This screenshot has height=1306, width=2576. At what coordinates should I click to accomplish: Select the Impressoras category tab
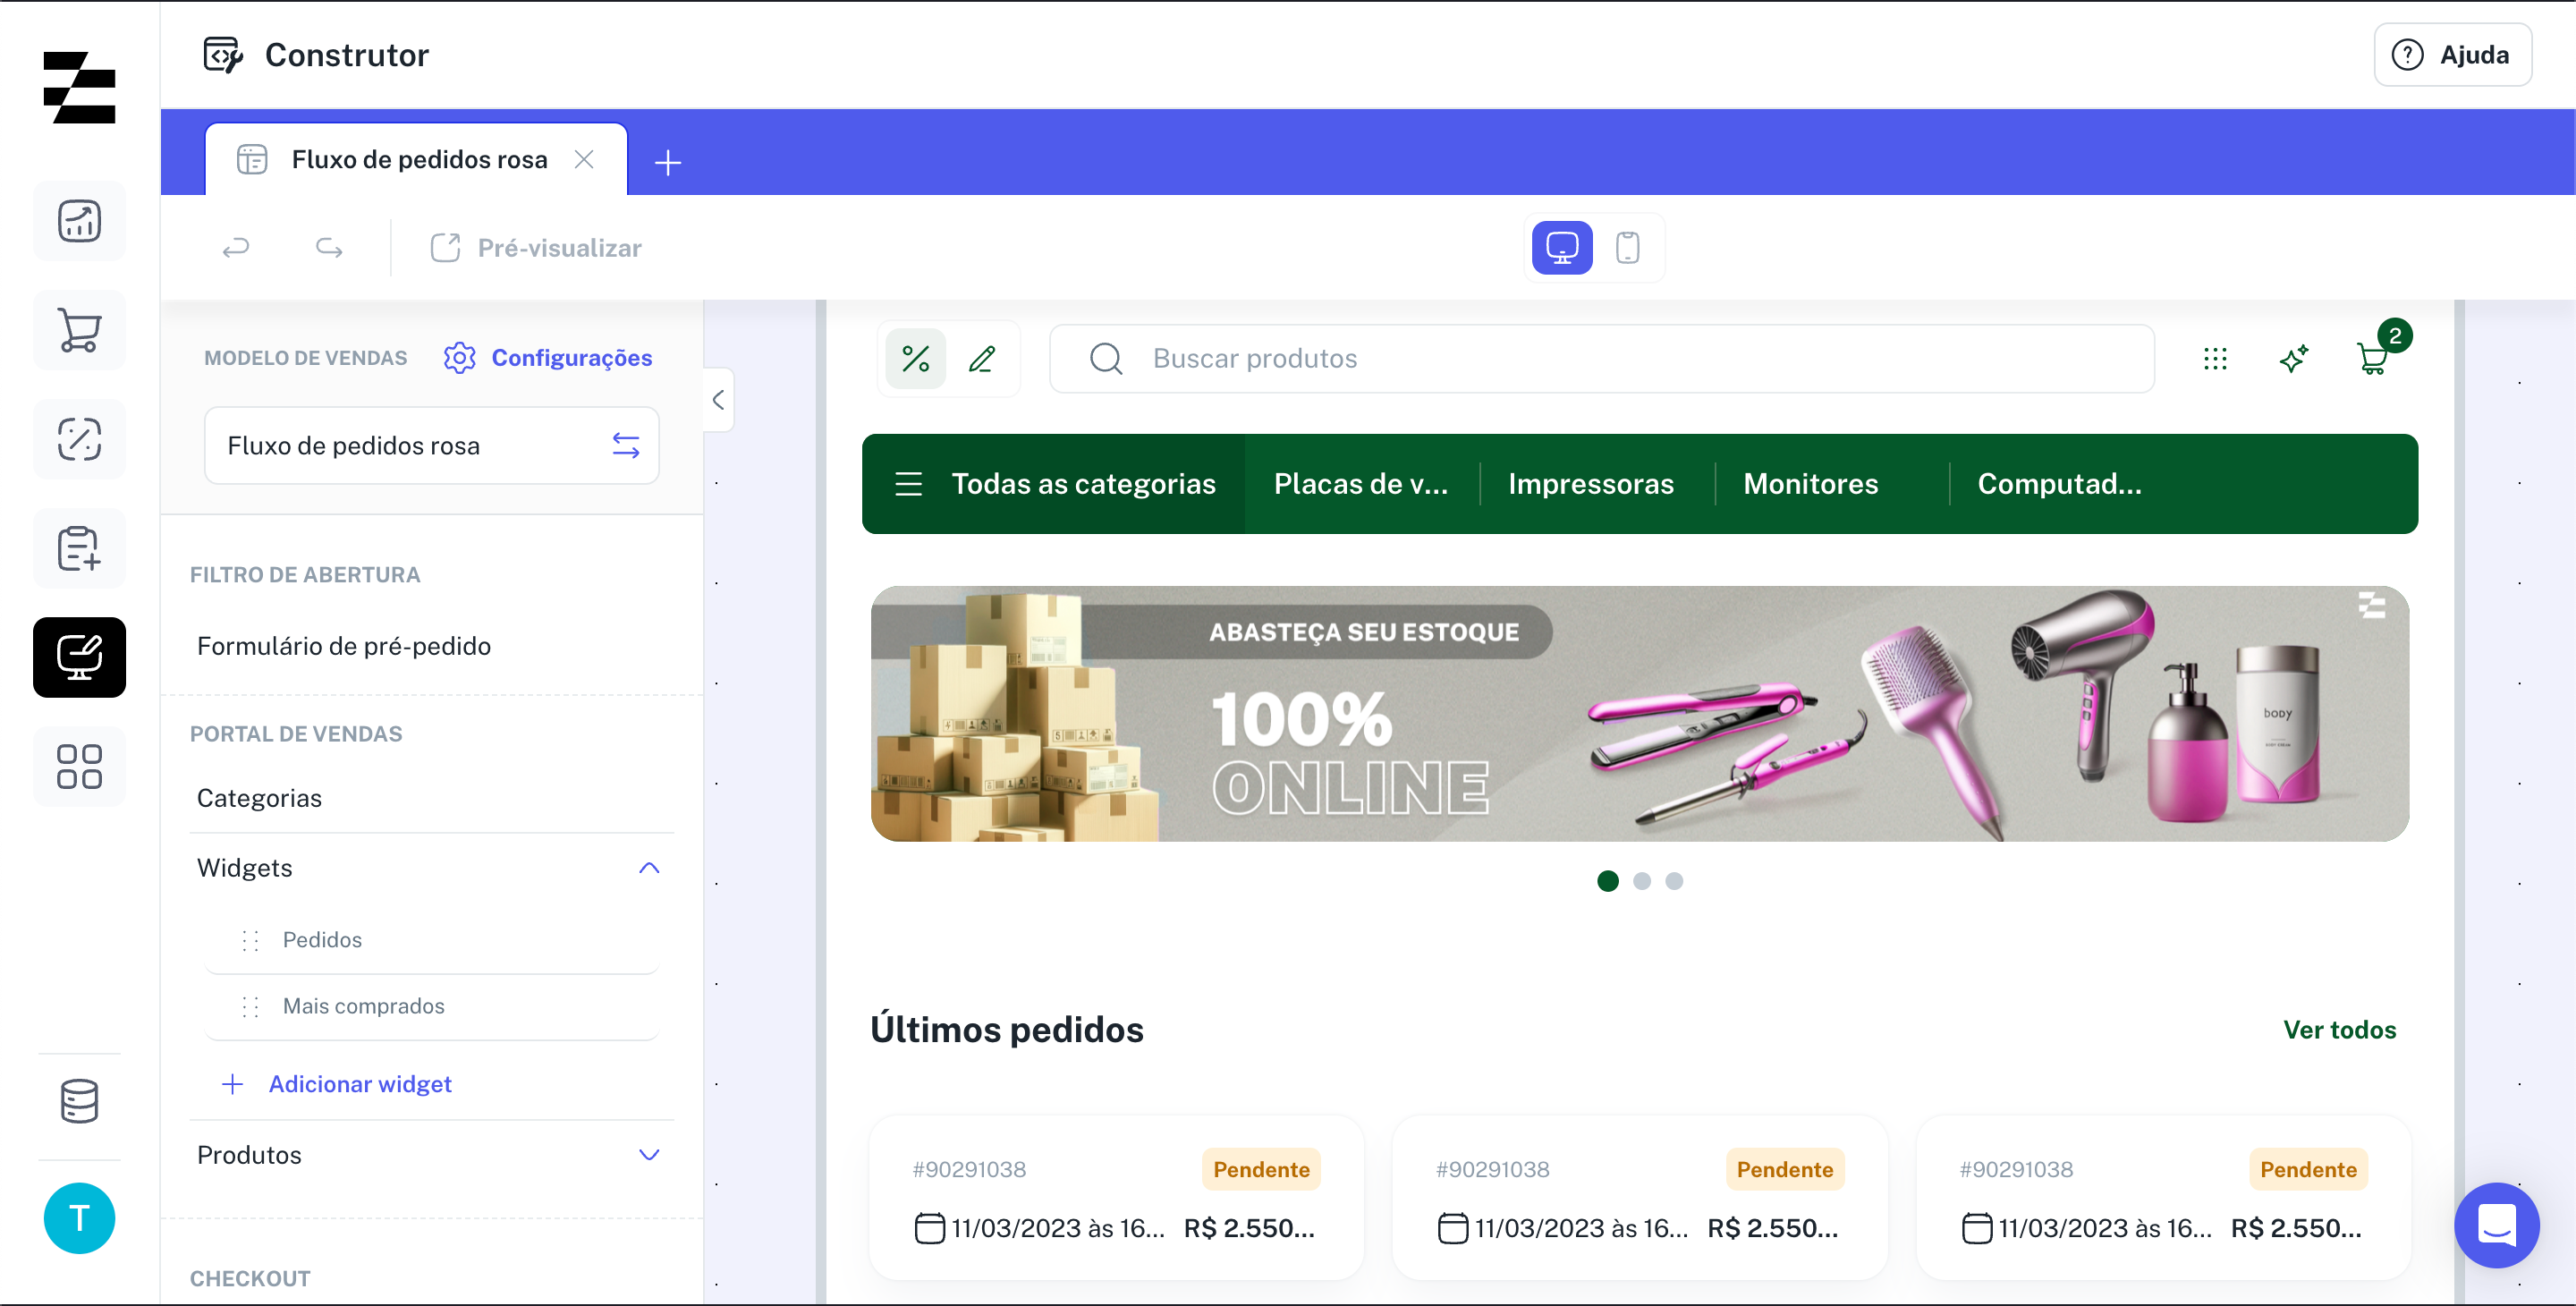tap(1590, 484)
